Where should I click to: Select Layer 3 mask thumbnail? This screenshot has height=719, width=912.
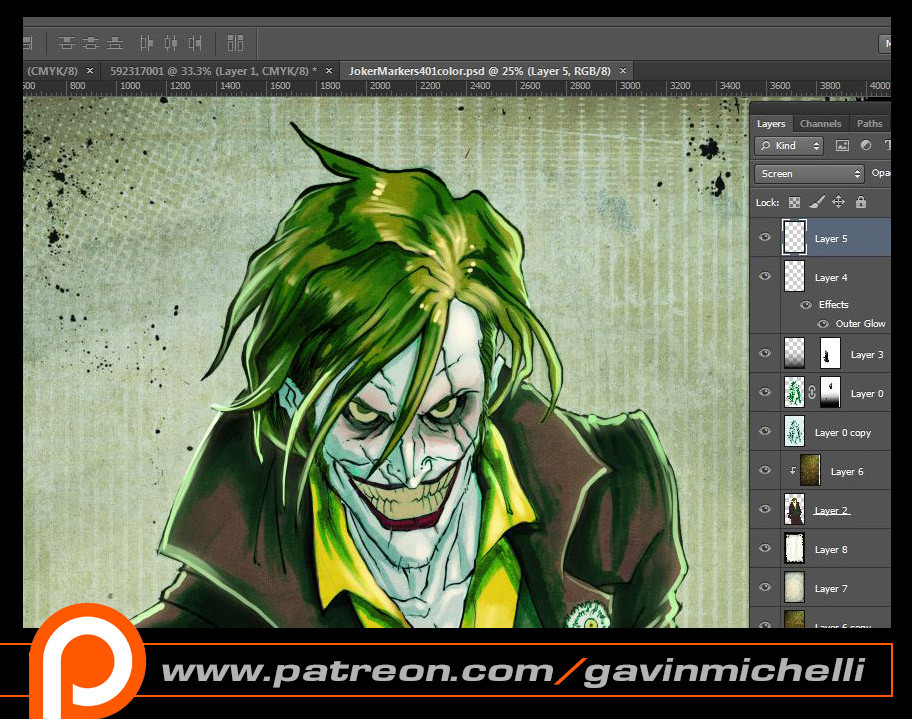point(830,353)
